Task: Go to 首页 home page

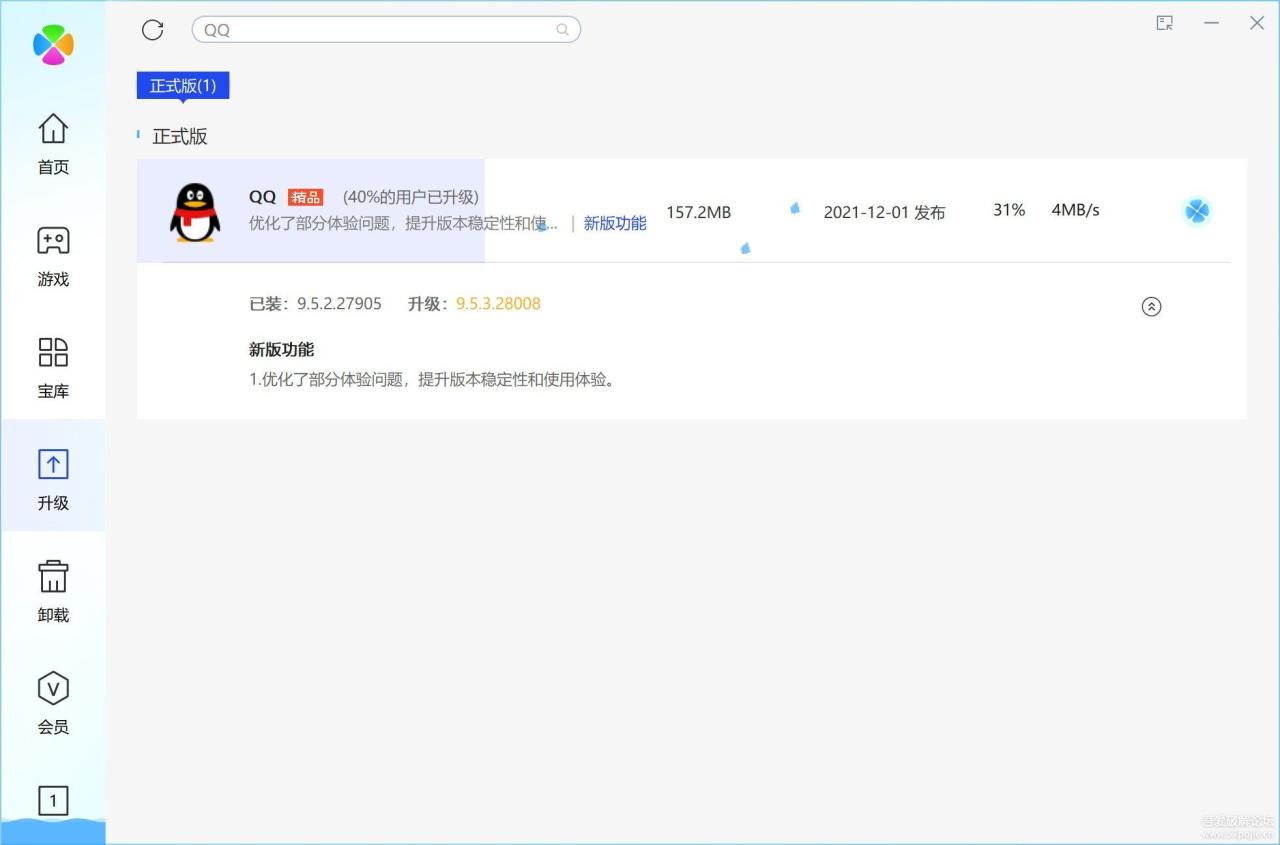Action: [x=53, y=145]
